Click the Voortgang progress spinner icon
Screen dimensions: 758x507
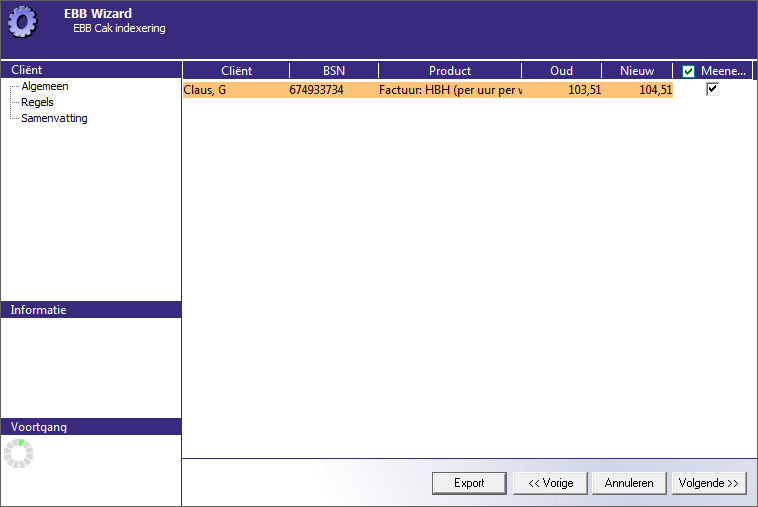[x=18, y=453]
